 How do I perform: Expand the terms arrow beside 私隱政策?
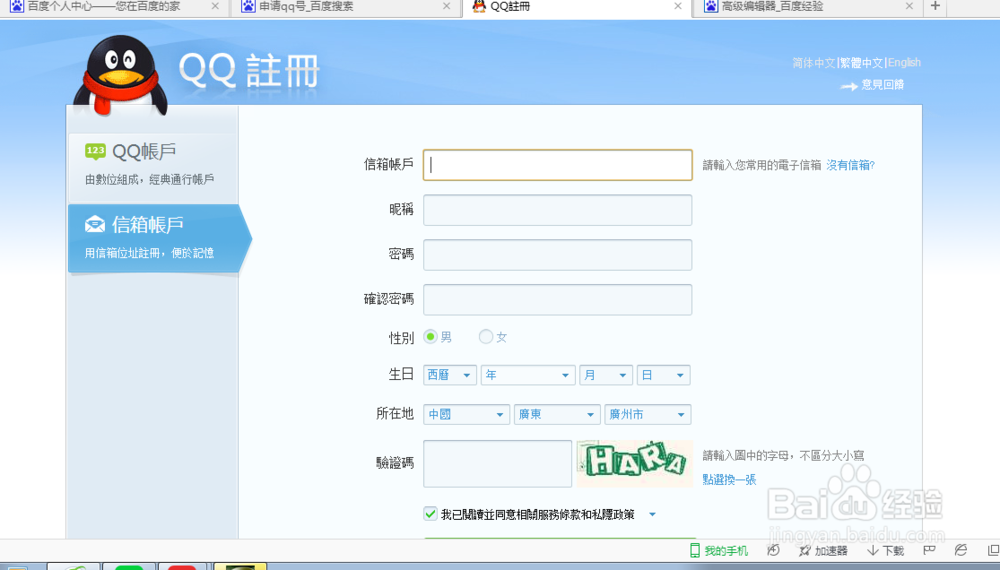click(652, 515)
